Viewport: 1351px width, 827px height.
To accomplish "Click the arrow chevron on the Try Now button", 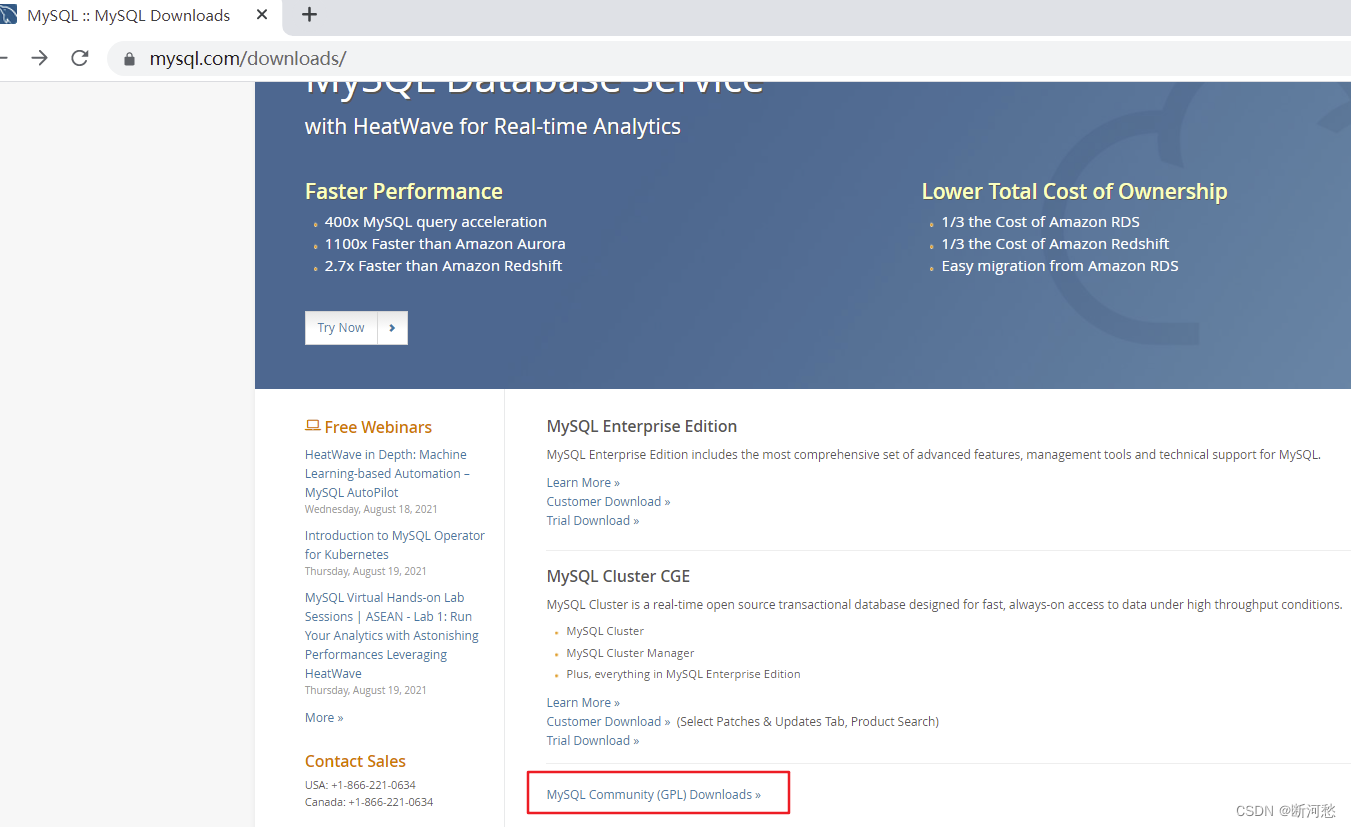I will (x=392, y=327).
